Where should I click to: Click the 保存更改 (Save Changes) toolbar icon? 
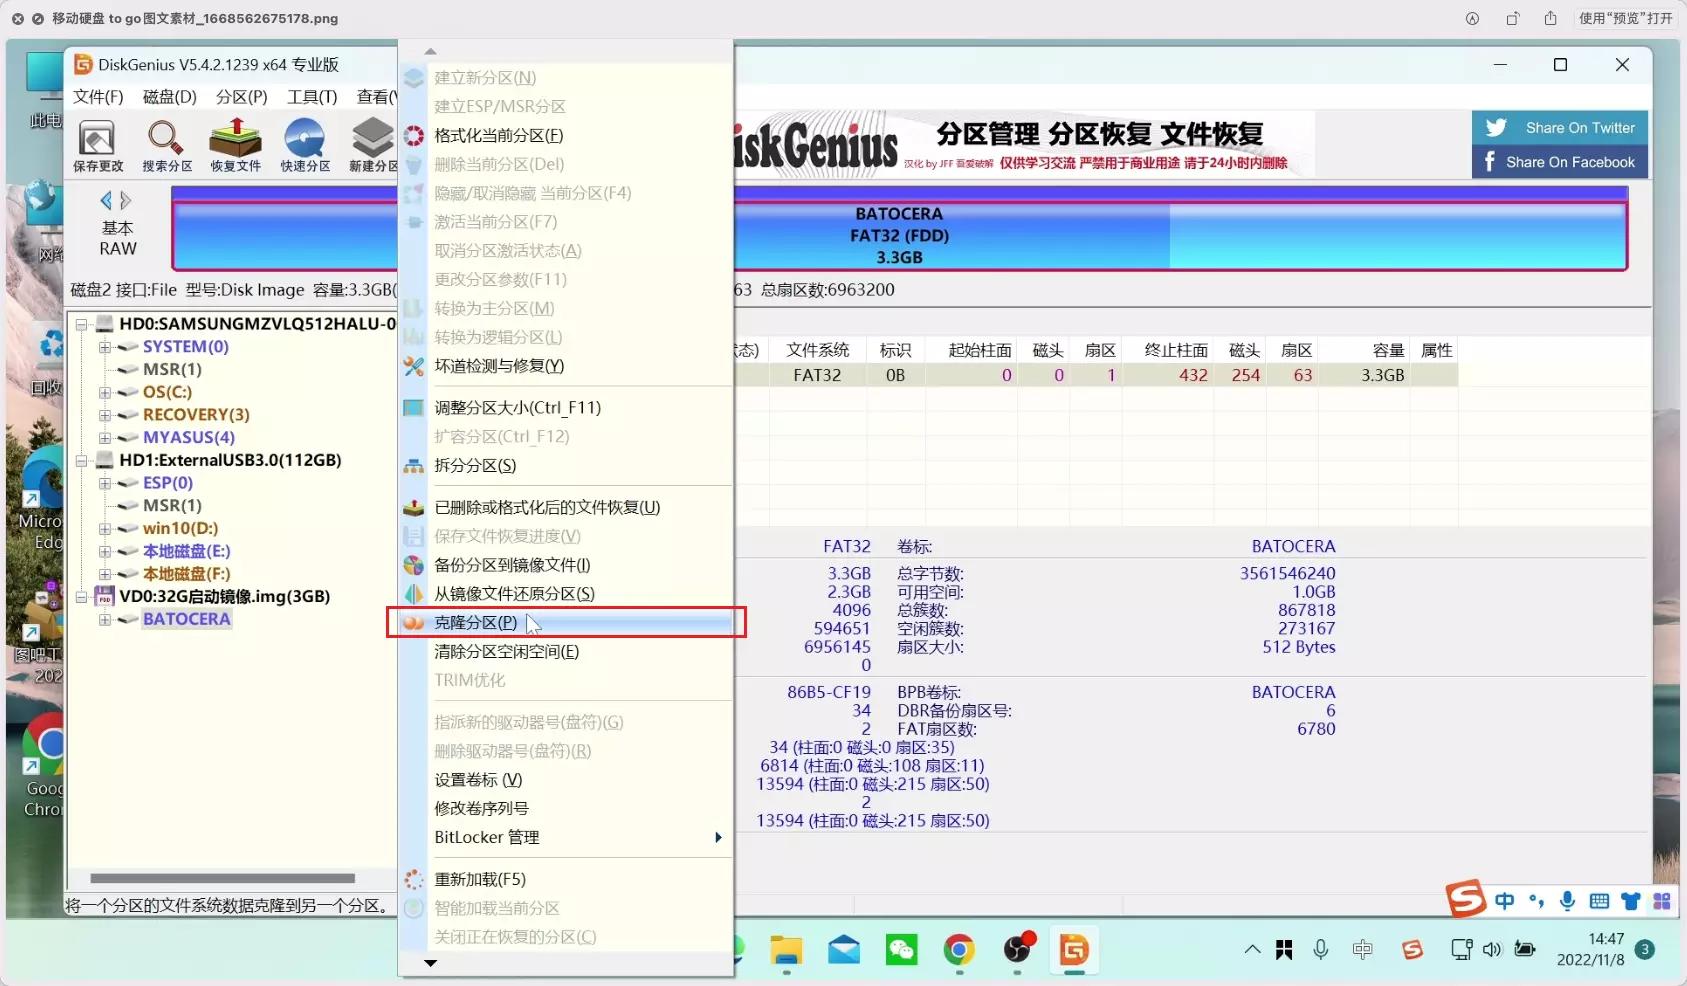(x=97, y=143)
